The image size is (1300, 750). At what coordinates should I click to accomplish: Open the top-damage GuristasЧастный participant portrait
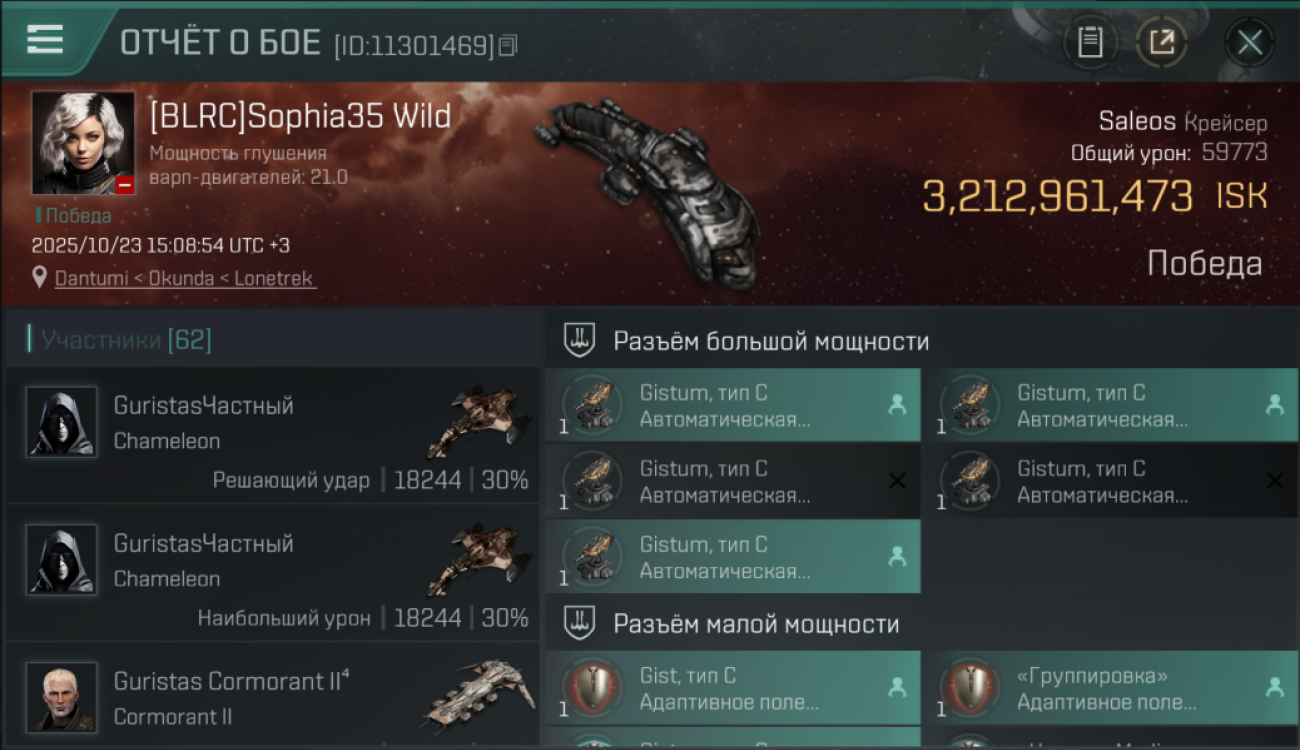pos(62,560)
